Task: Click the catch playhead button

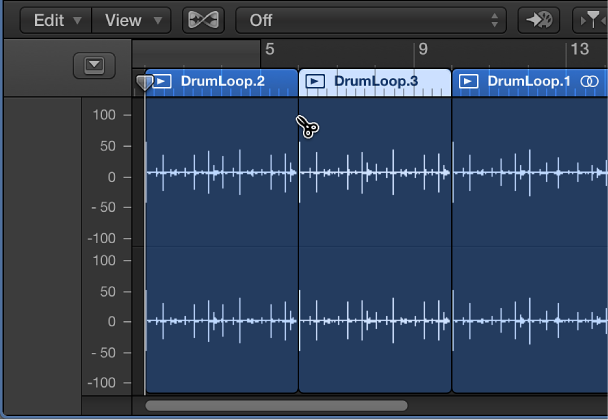Action: pyautogui.click(x=539, y=20)
